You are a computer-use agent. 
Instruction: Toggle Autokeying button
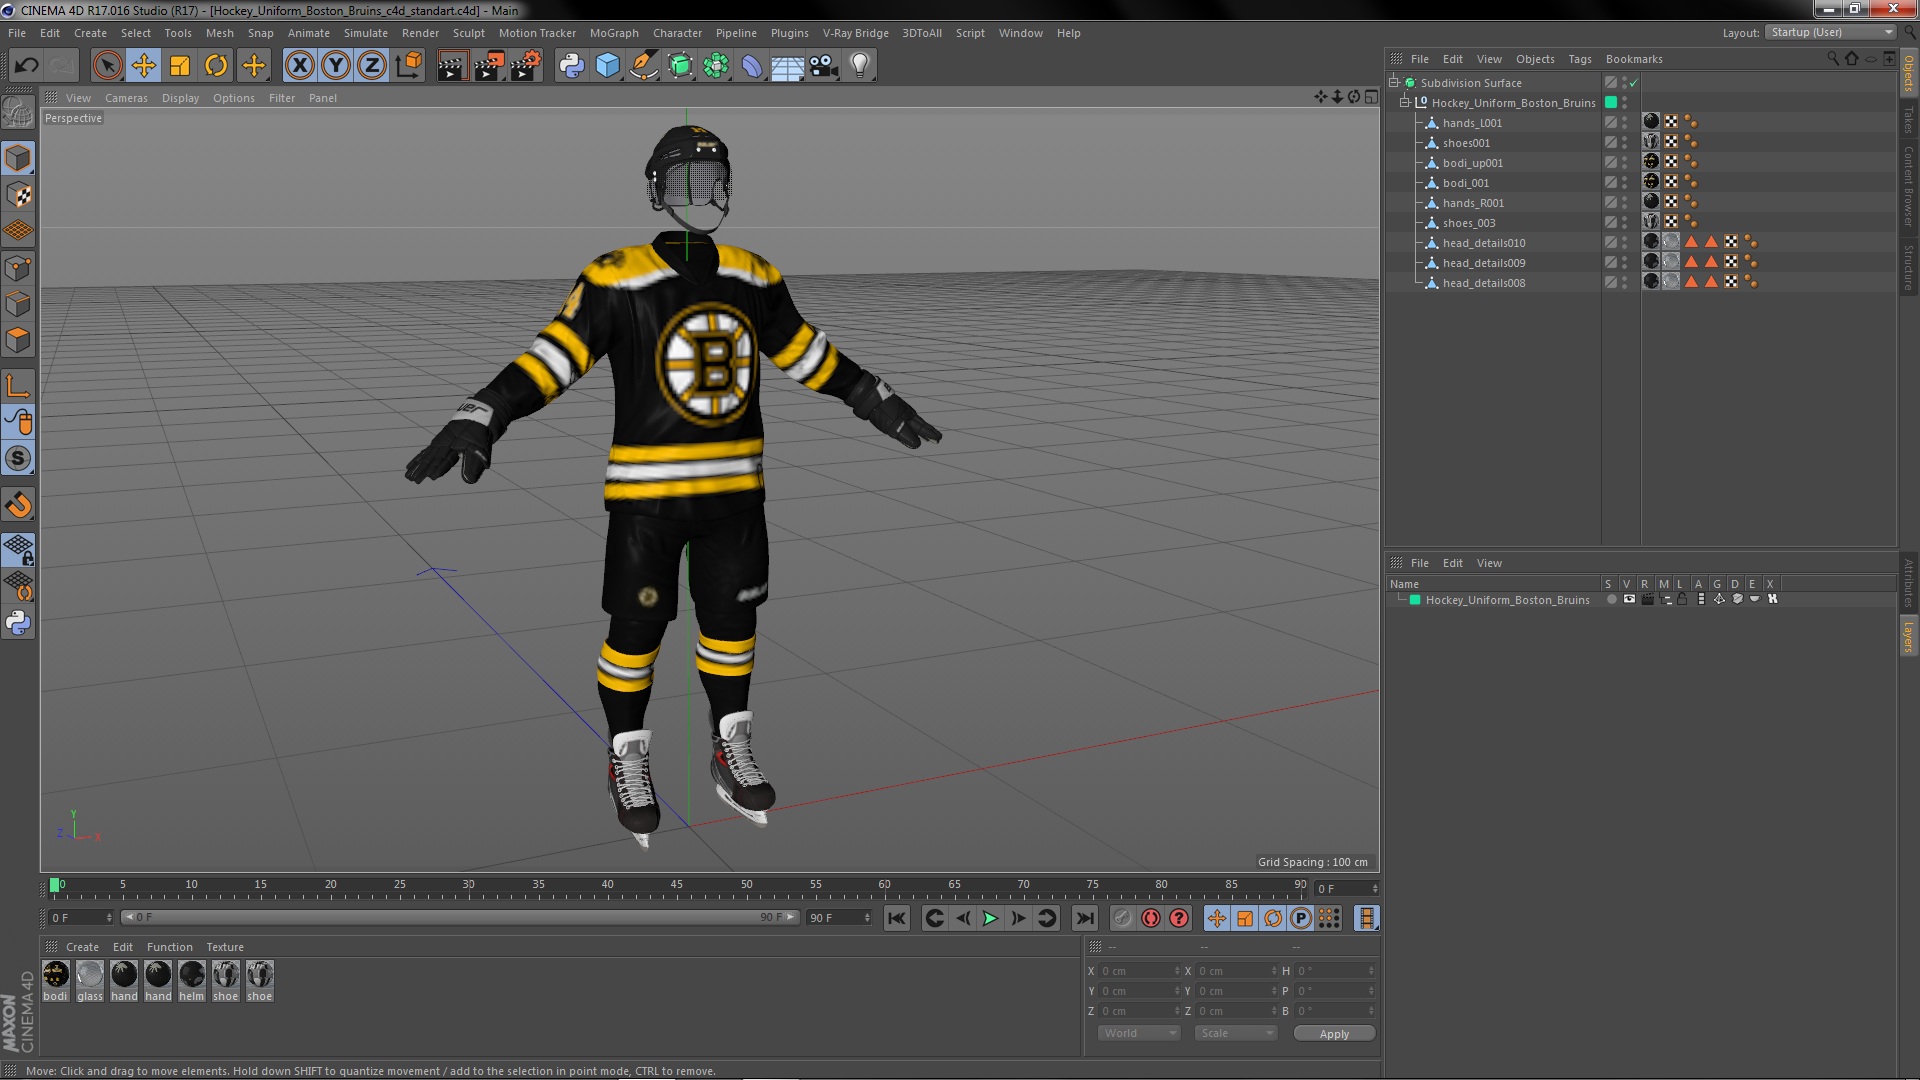click(x=1151, y=918)
